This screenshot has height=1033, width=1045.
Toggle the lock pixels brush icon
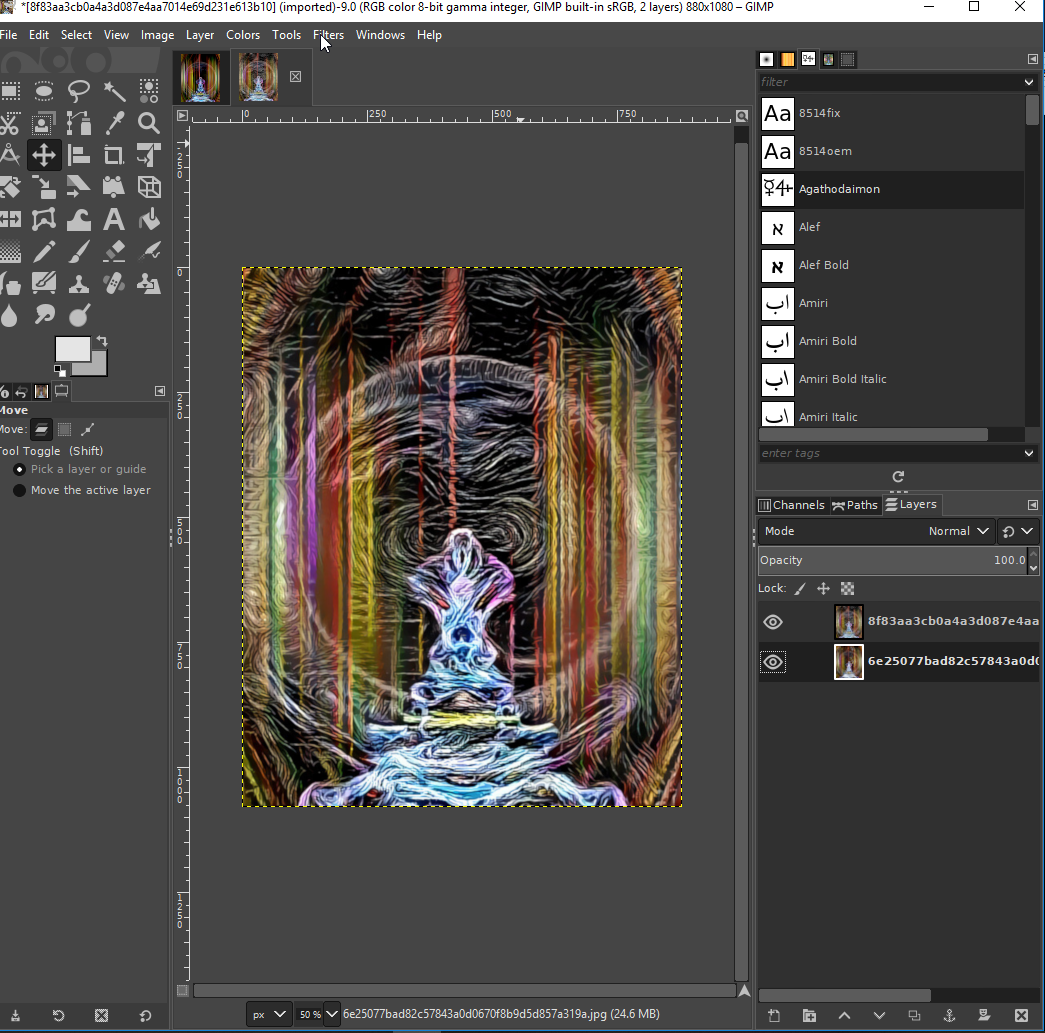click(x=800, y=589)
